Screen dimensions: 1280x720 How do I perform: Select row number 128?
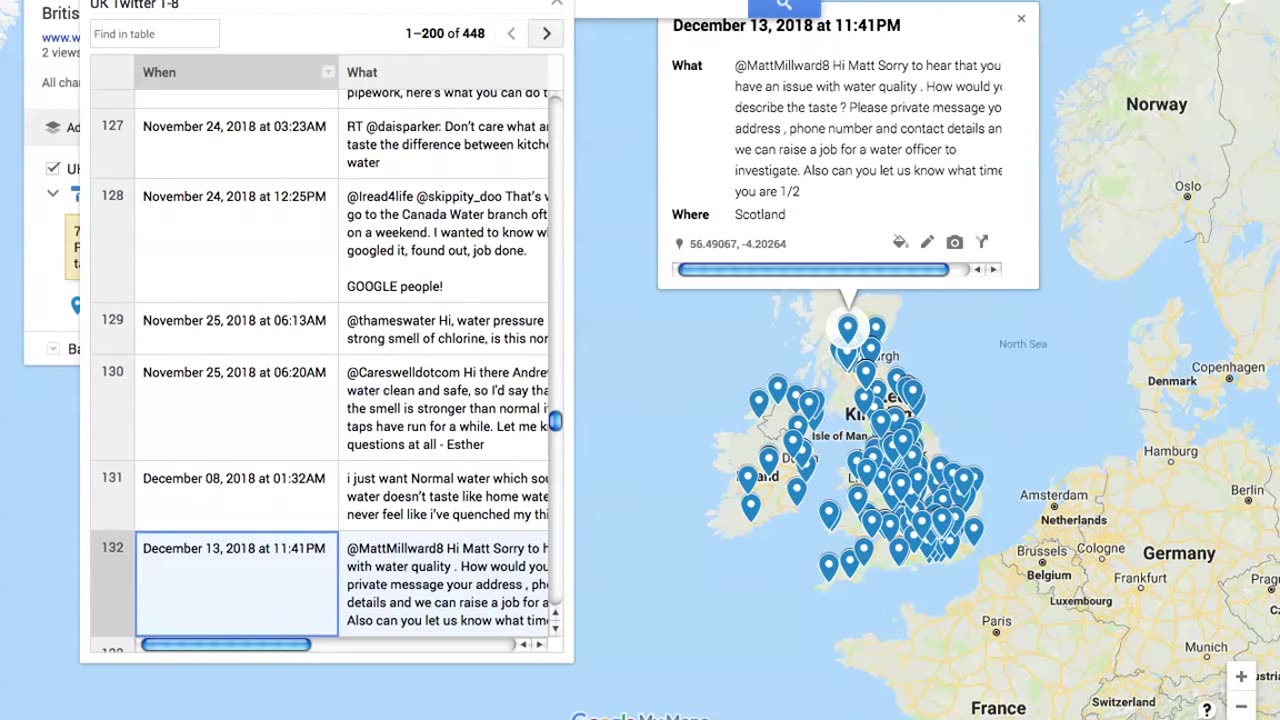coord(112,240)
